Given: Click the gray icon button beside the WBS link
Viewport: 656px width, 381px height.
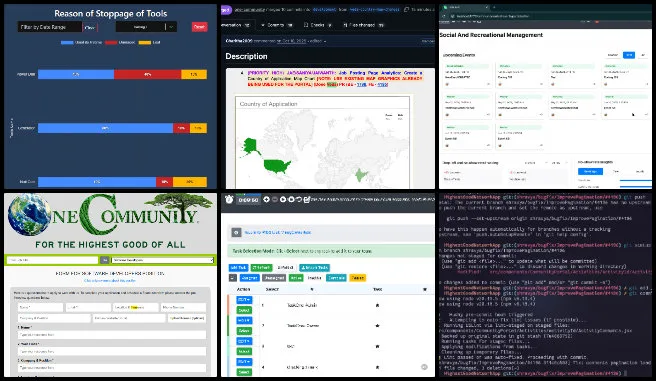Looking at the screenshot, I should tap(236, 232).
